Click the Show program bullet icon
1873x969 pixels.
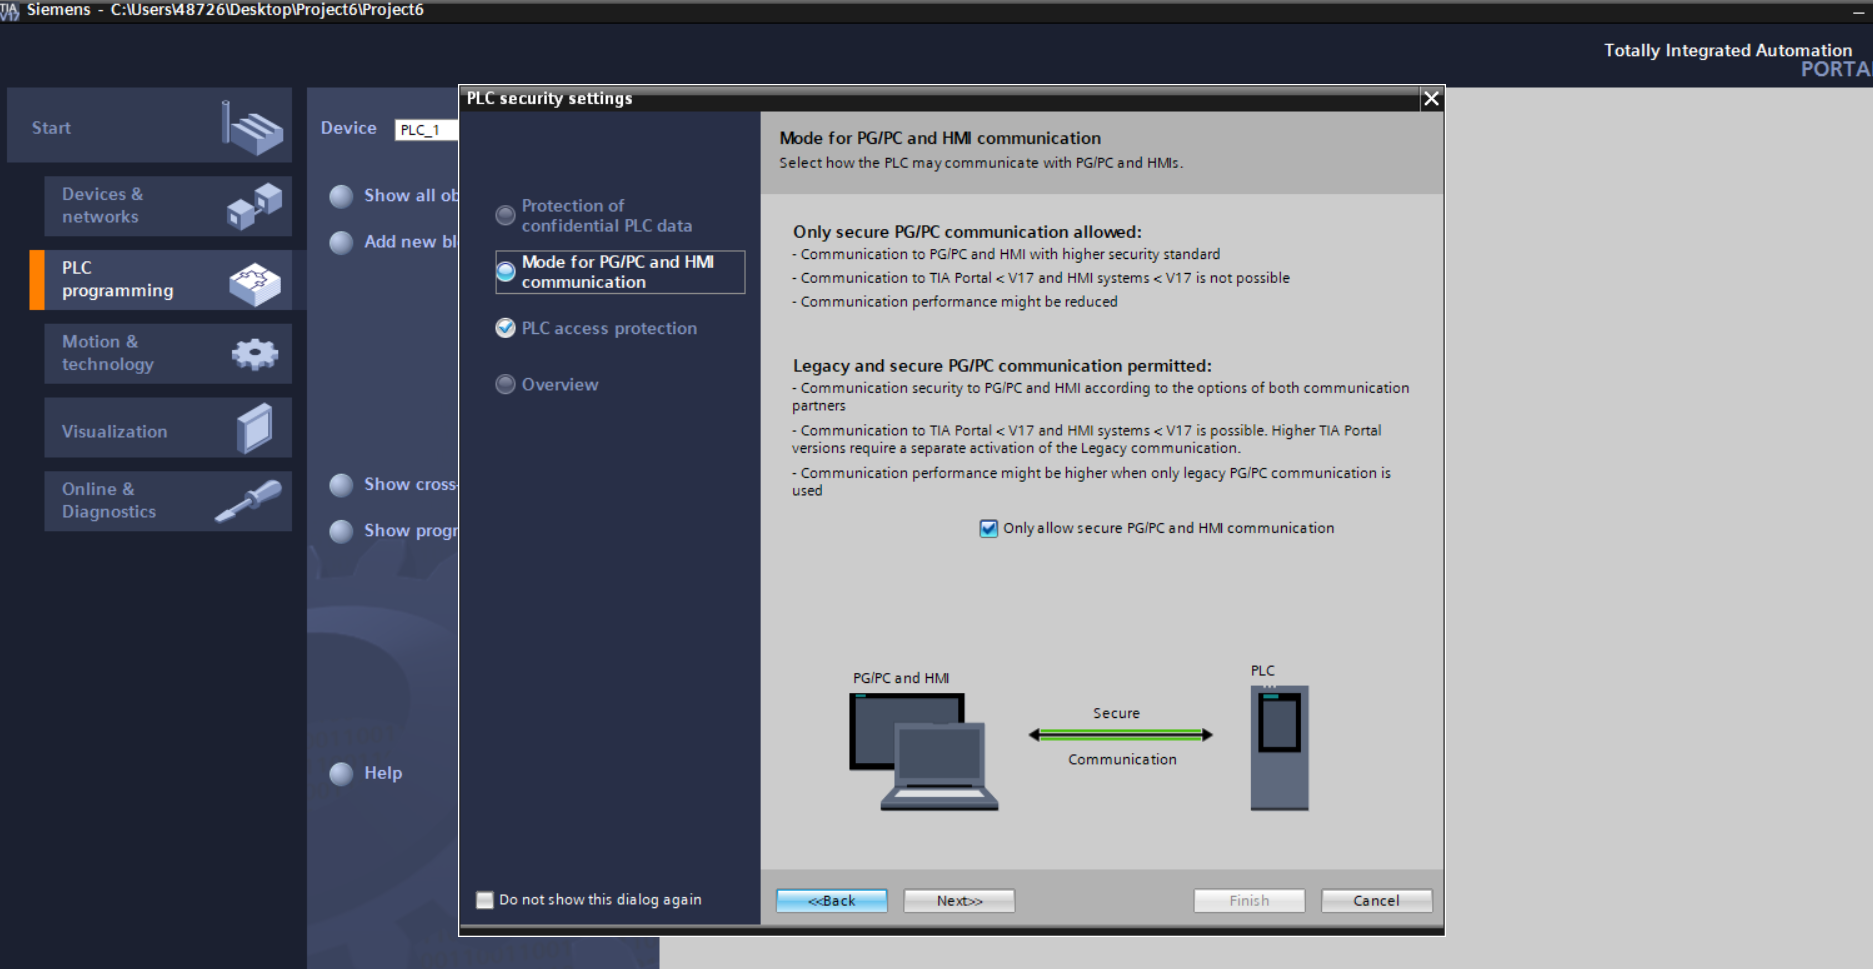(x=341, y=531)
